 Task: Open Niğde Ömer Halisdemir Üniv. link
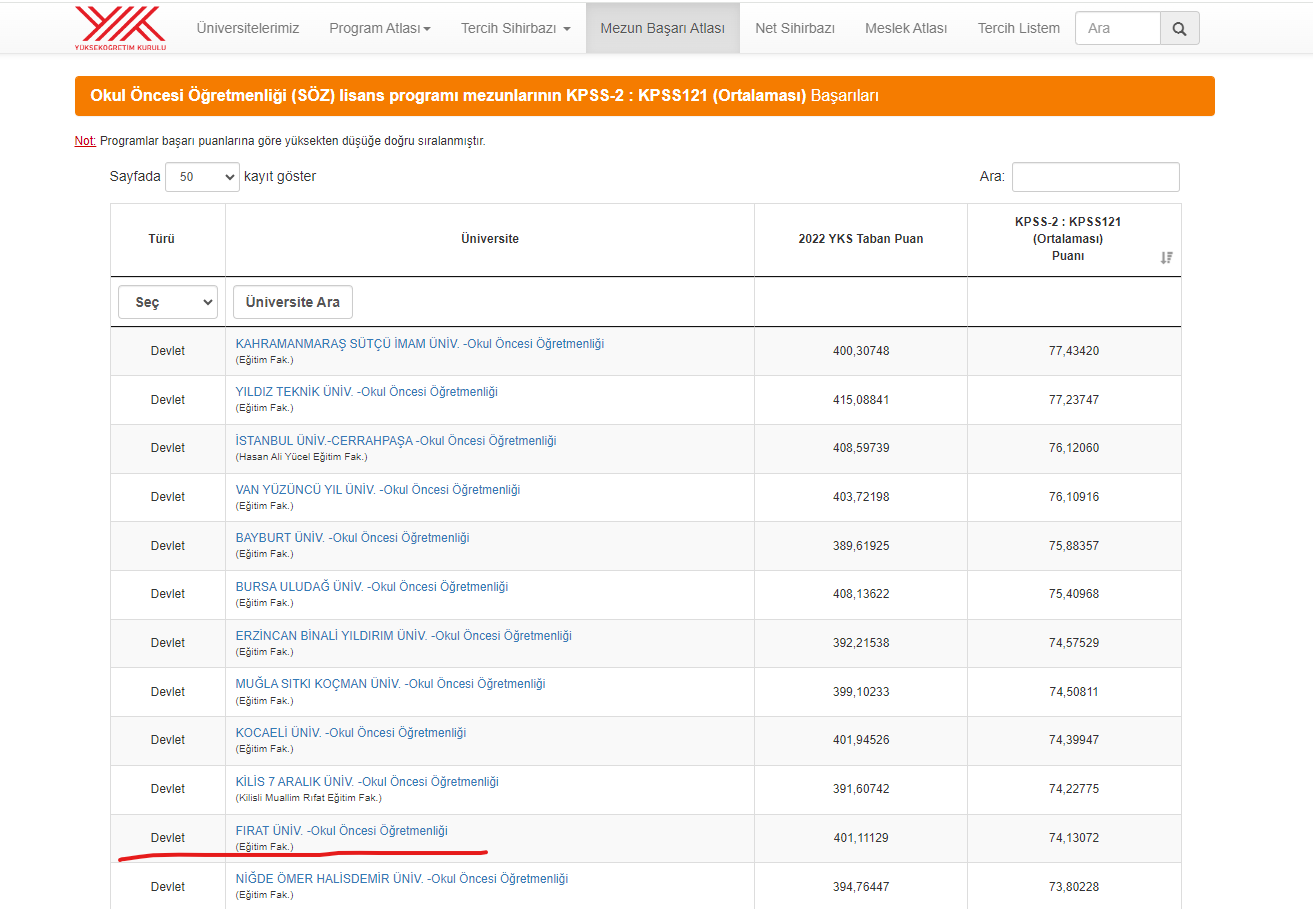click(402, 879)
